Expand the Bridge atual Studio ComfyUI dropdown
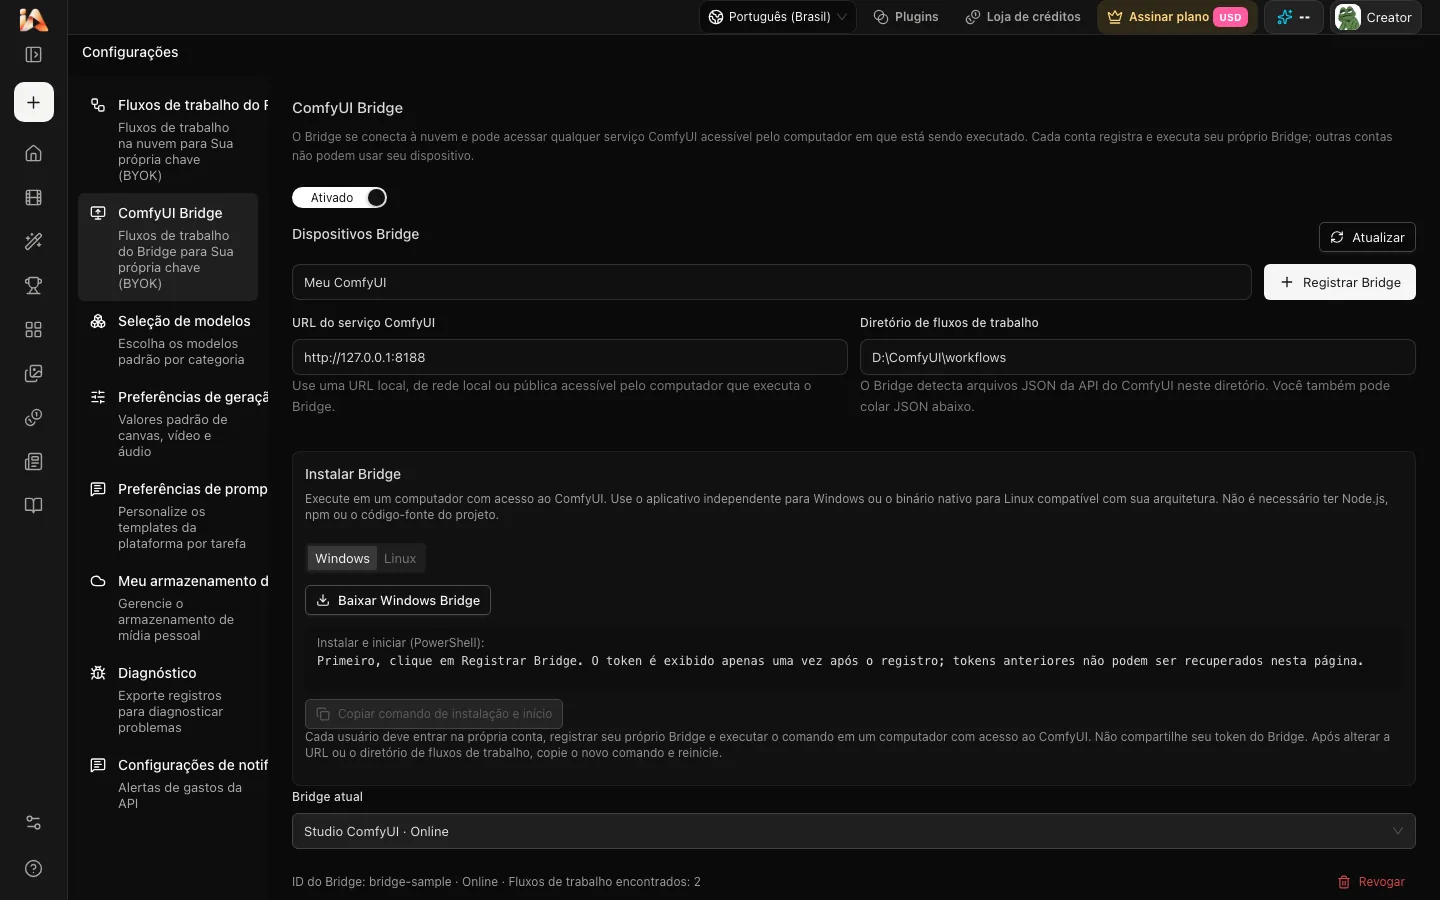1440x900 pixels. [853, 831]
